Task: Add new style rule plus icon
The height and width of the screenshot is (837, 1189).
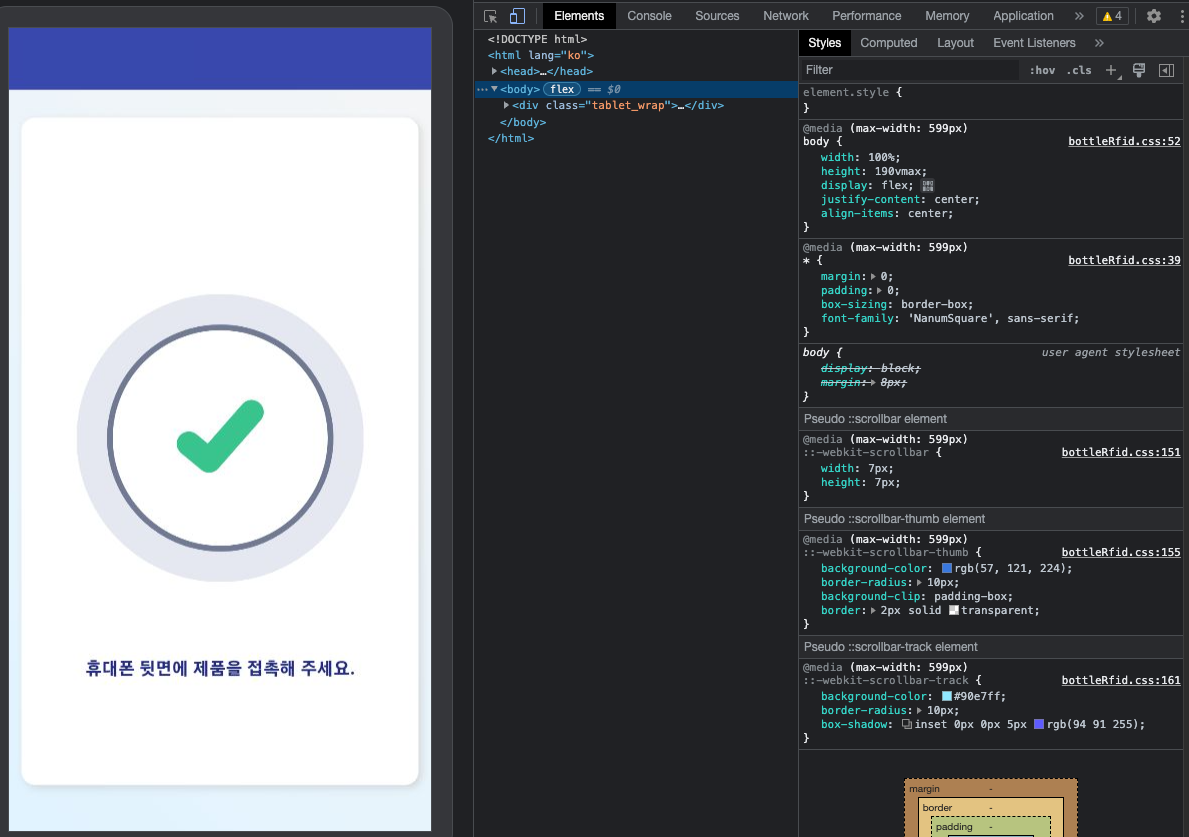Action: click(1111, 71)
